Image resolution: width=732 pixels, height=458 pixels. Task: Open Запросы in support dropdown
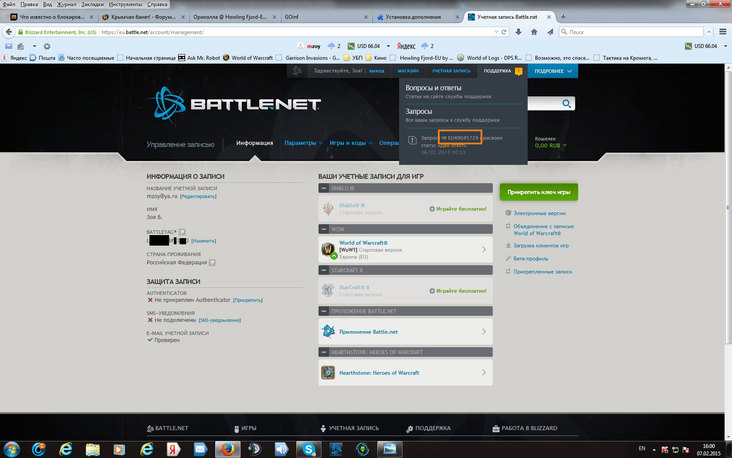[419, 112]
